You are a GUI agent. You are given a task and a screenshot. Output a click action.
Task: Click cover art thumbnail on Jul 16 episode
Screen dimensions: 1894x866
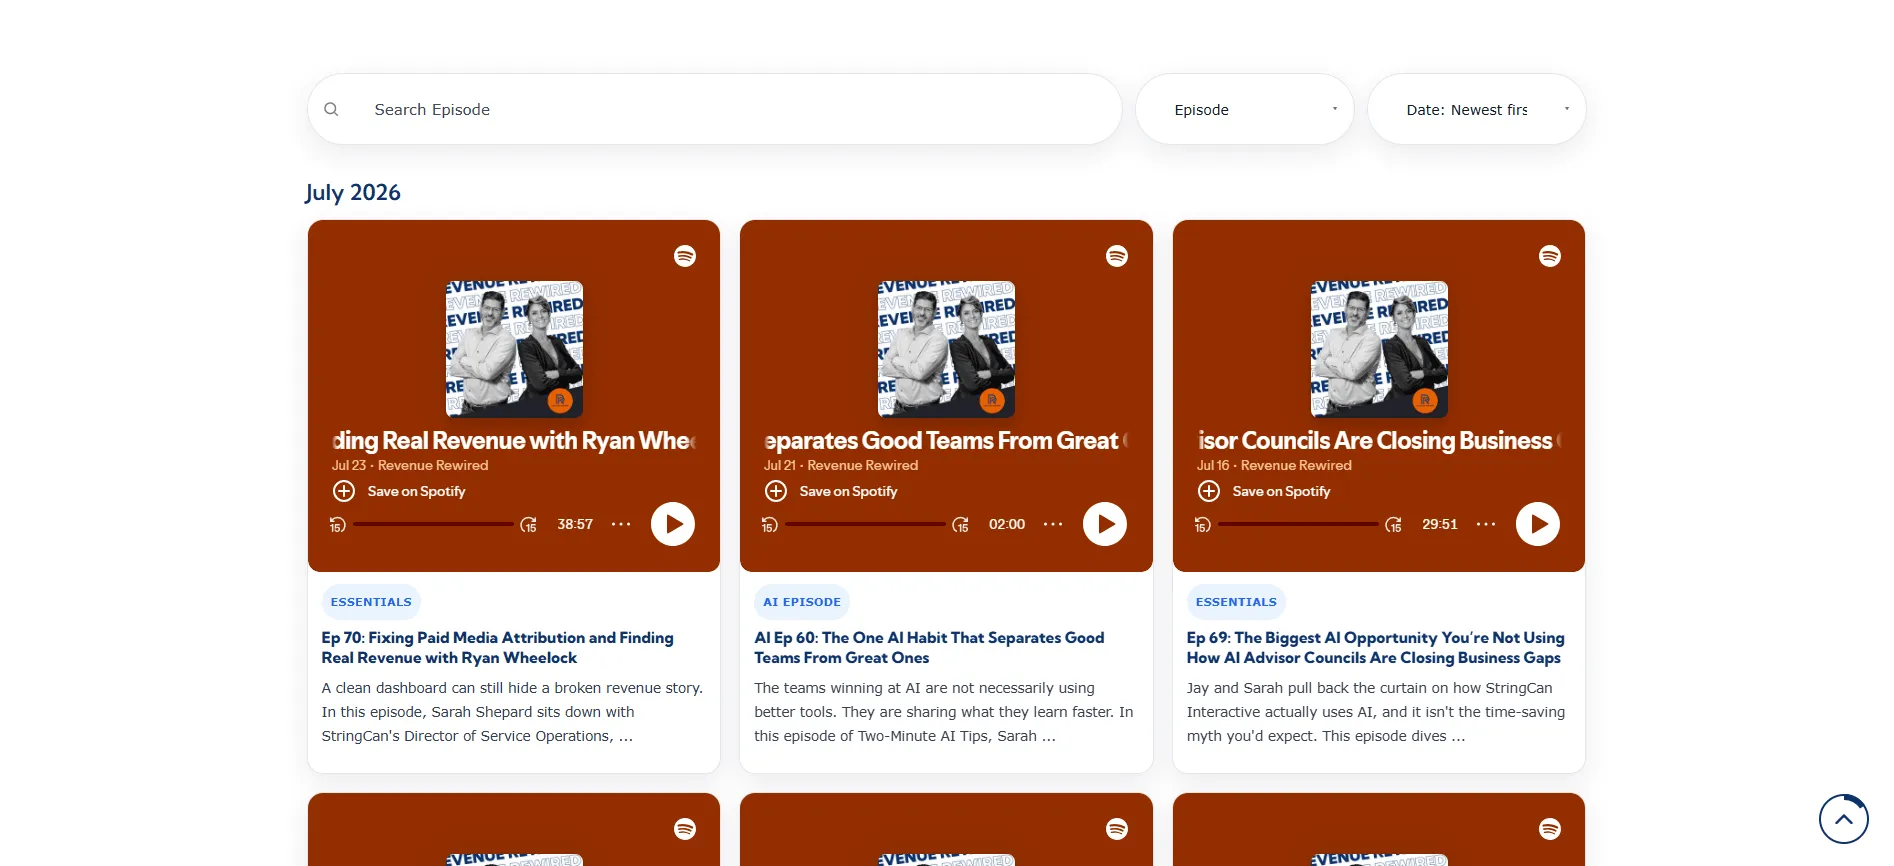click(x=1379, y=349)
